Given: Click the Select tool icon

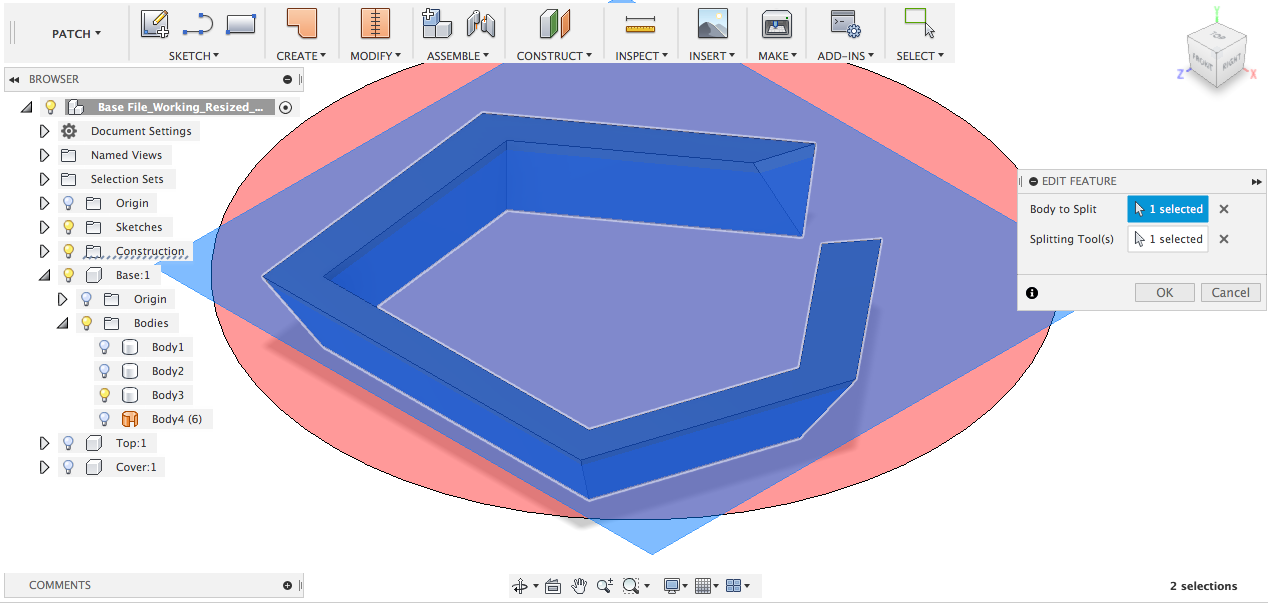Looking at the screenshot, I should (919, 24).
